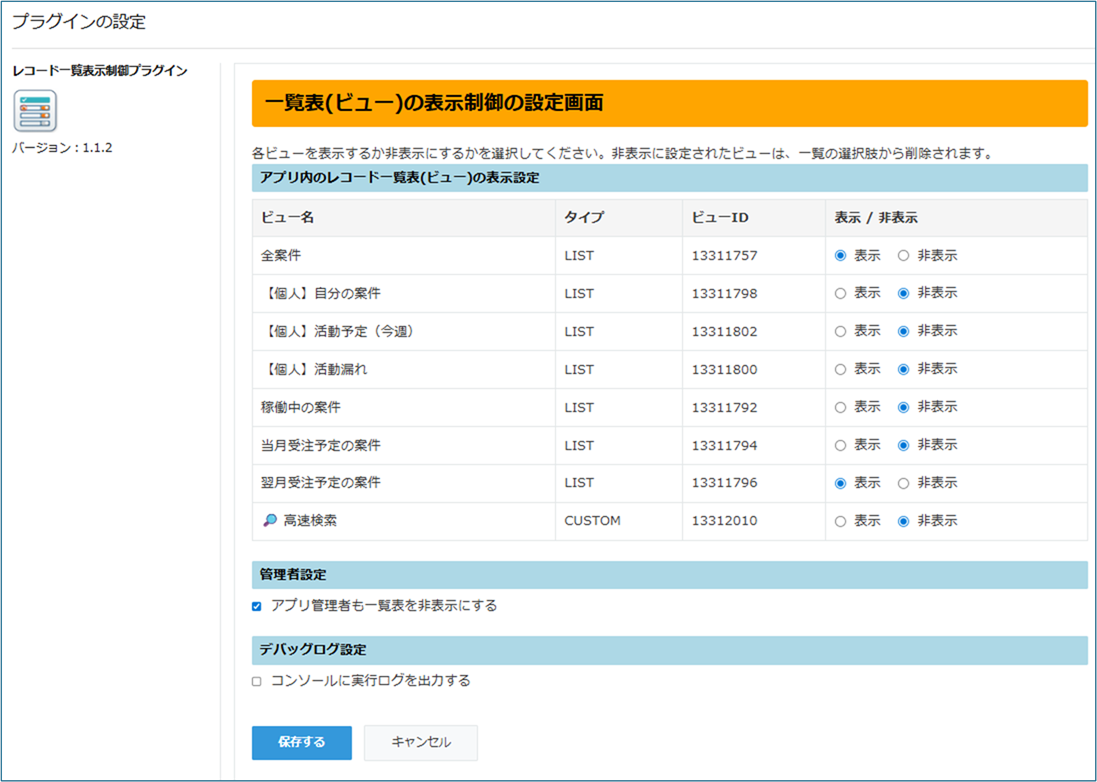This screenshot has width=1097, height=782.
Task: Click the 保存する button
Action: point(301,742)
